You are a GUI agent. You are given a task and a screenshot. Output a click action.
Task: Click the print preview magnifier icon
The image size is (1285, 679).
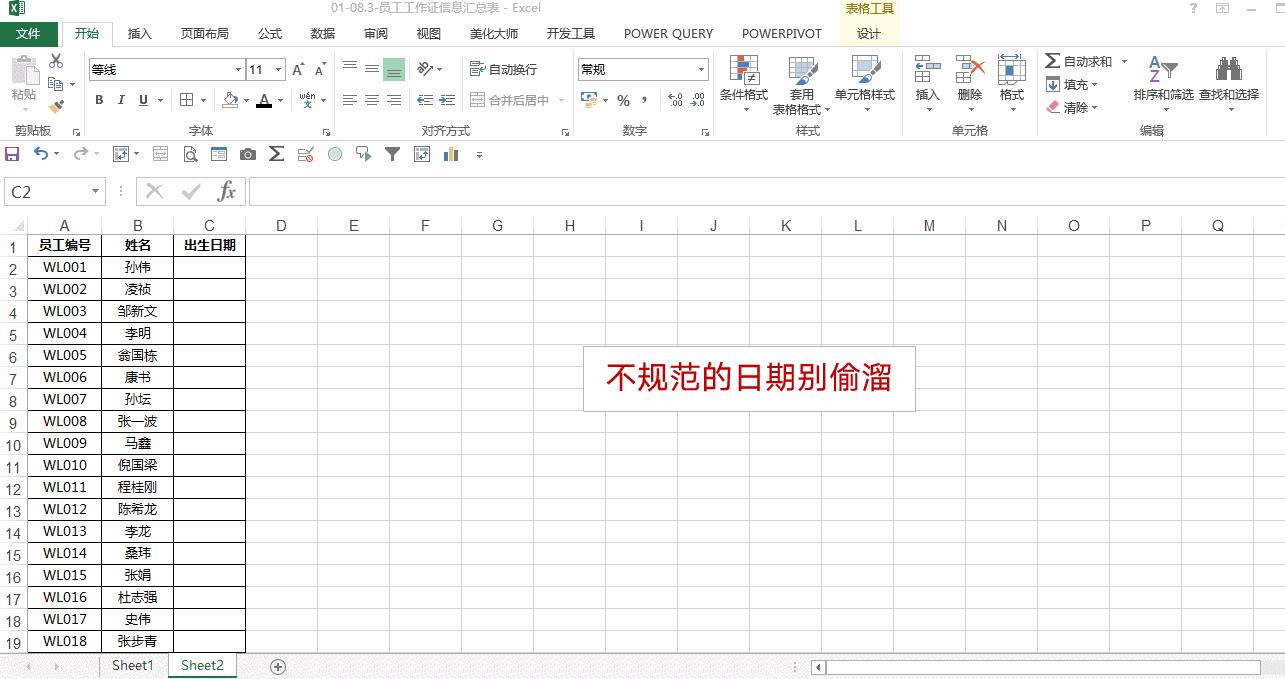(x=190, y=154)
